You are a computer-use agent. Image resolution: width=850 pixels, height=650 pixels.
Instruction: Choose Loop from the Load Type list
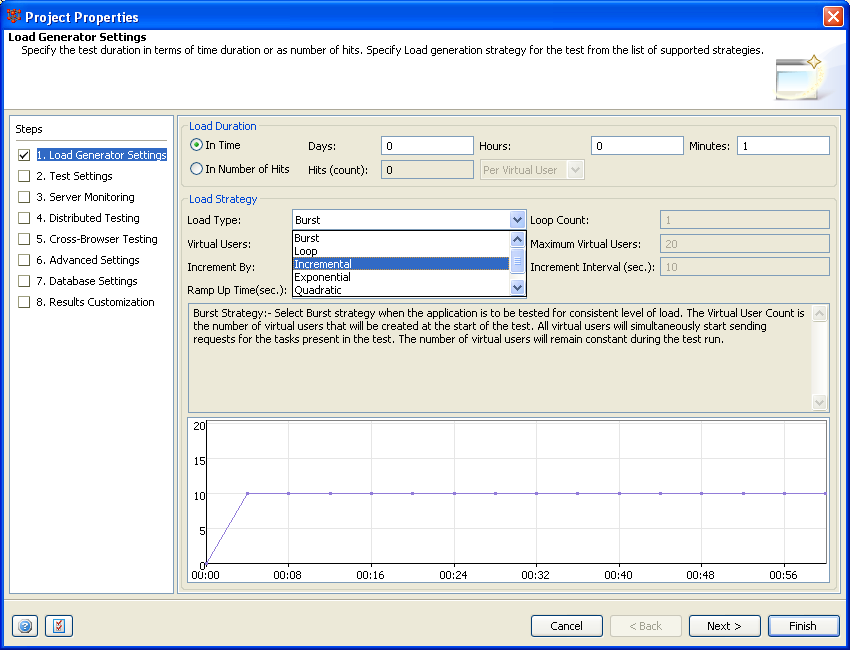401,251
